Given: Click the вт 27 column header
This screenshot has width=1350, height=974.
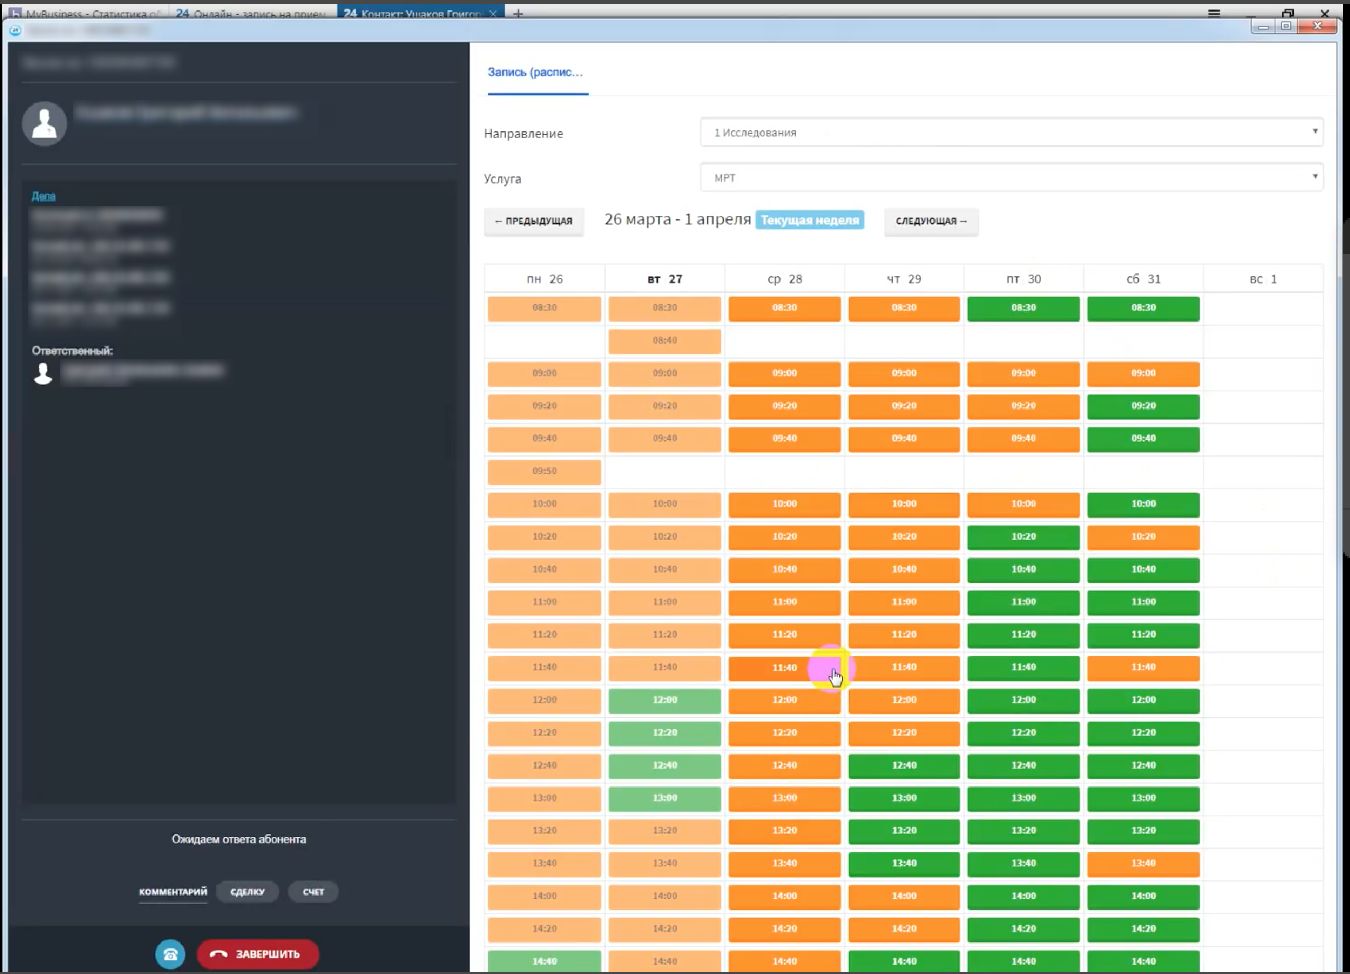Looking at the screenshot, I should 665,279.
